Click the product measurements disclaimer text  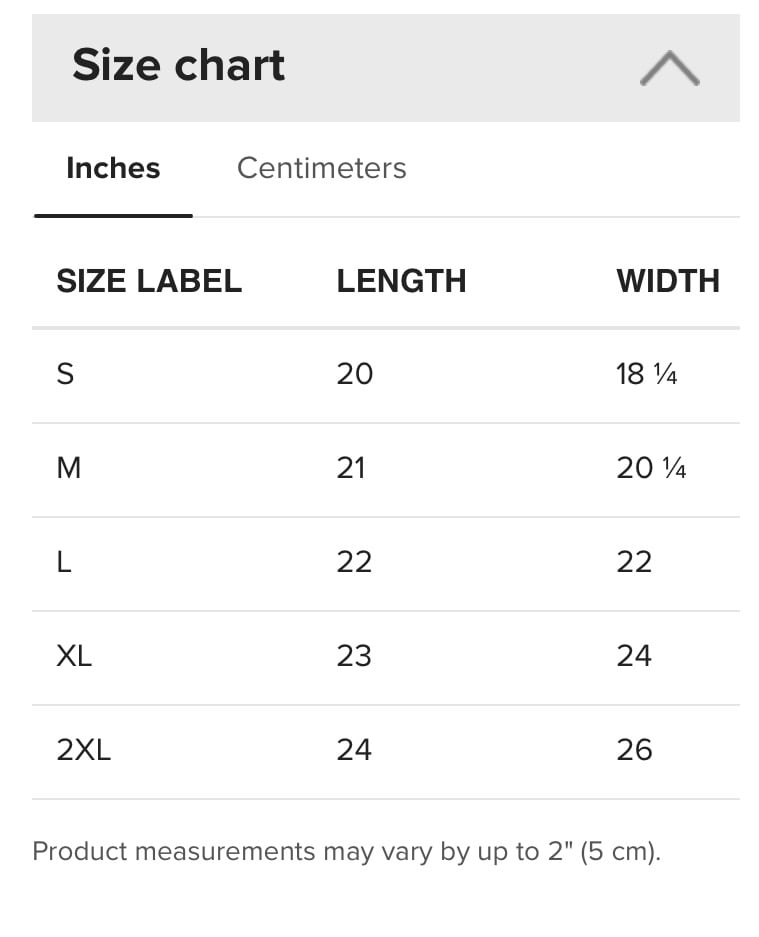(347, 852)
